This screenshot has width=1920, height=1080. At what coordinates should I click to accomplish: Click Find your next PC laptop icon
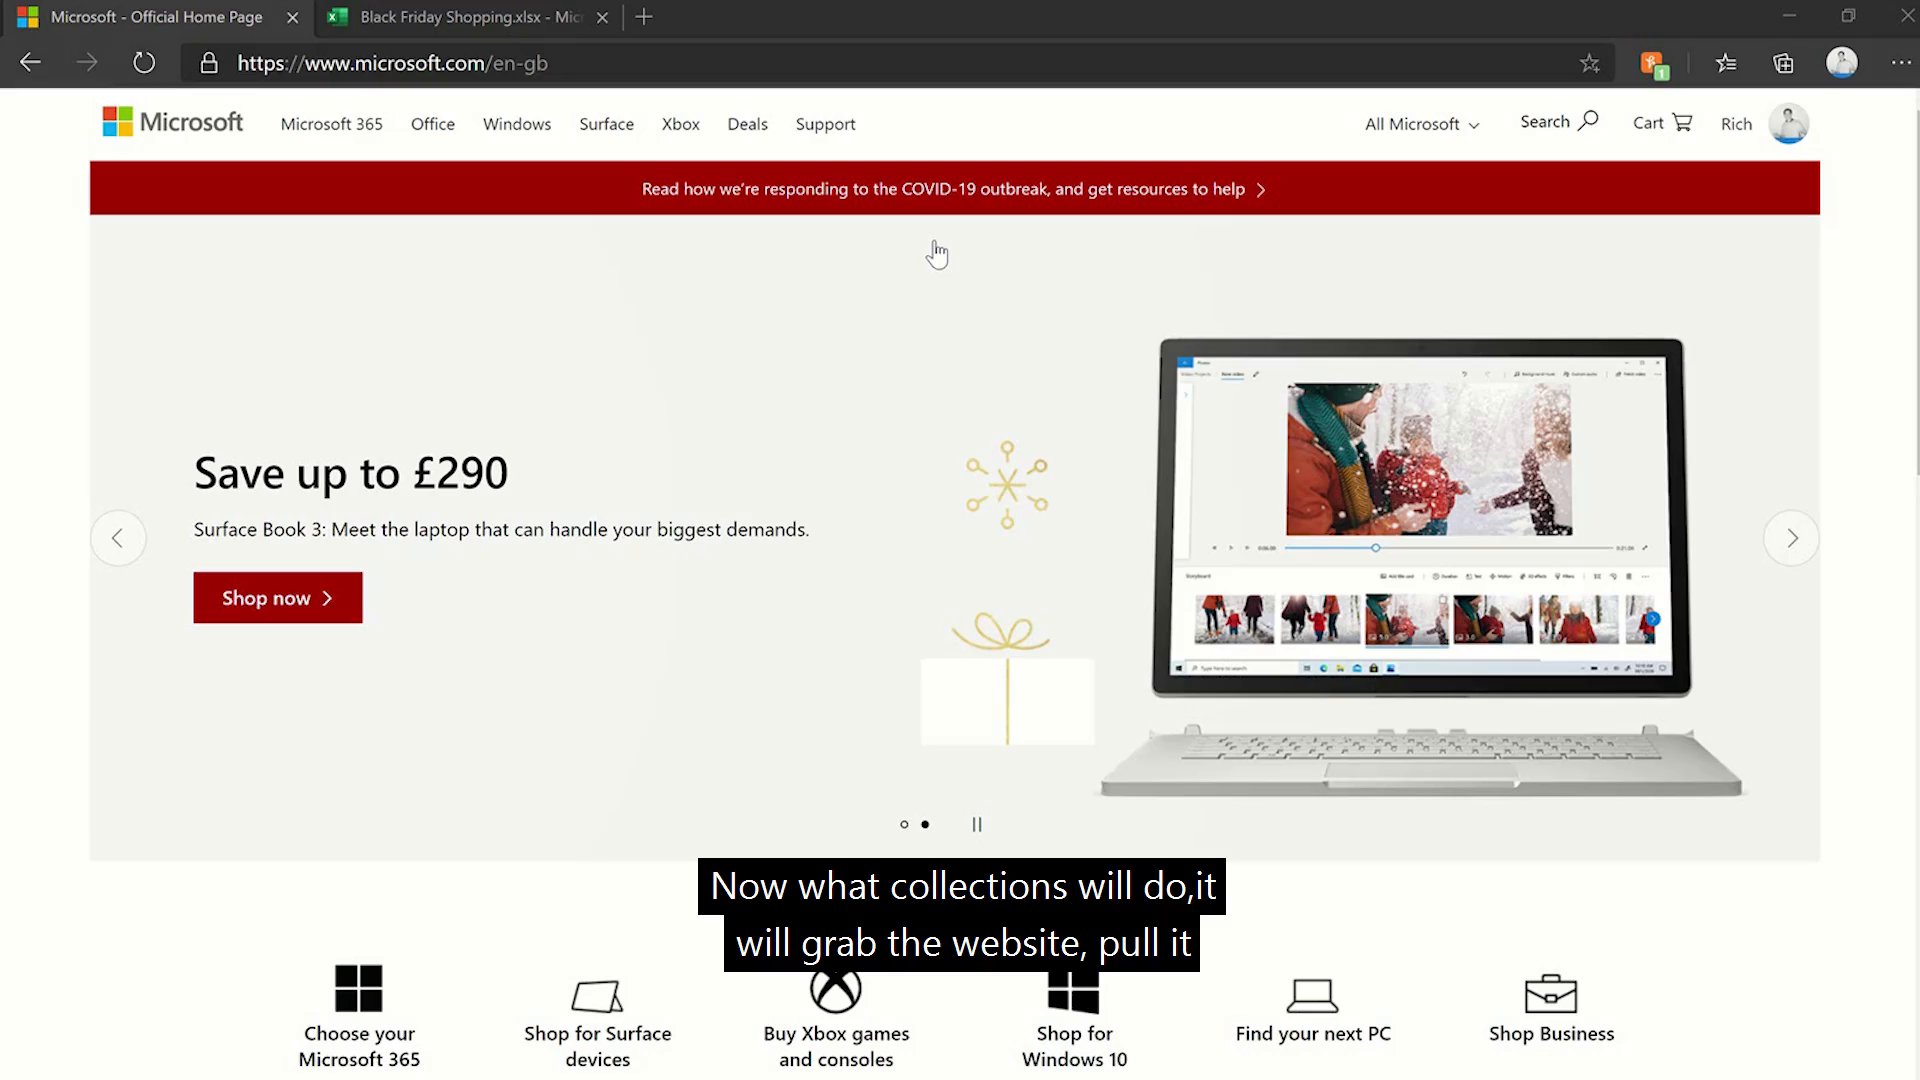click(x=1312, y=996)
